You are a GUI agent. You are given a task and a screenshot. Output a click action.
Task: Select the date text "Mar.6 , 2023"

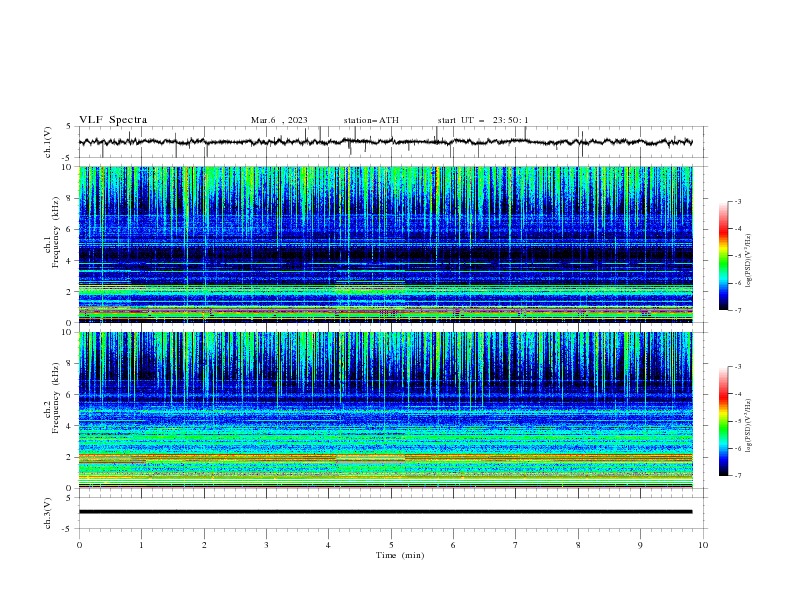[279, 120]
